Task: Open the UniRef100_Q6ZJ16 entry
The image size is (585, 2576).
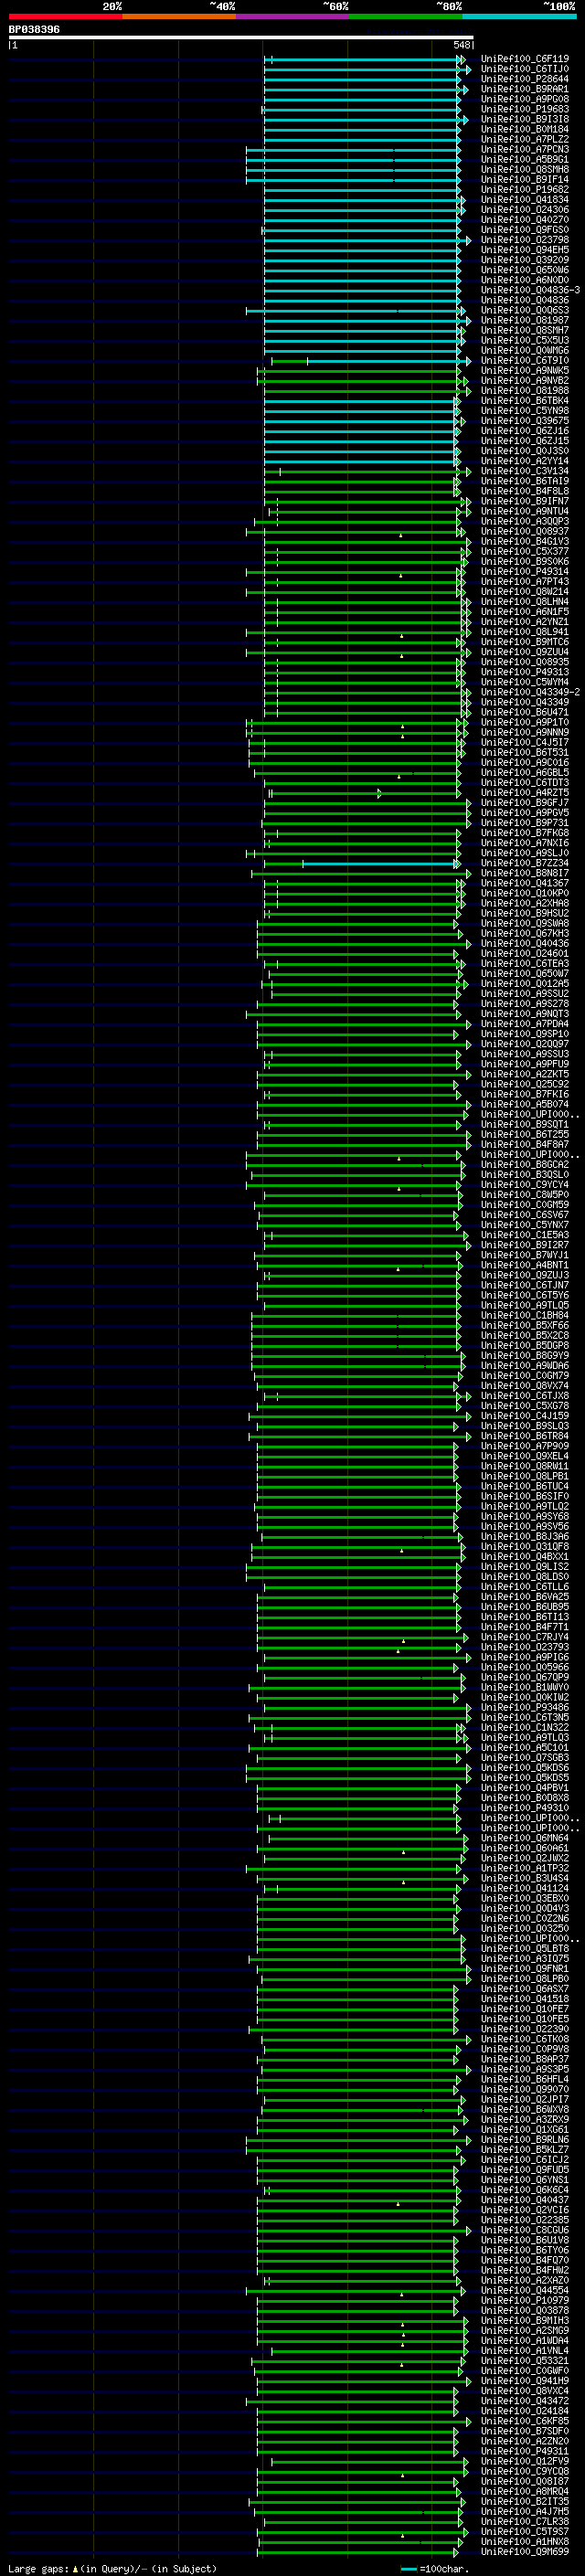Action: click(x=525, y=431)
